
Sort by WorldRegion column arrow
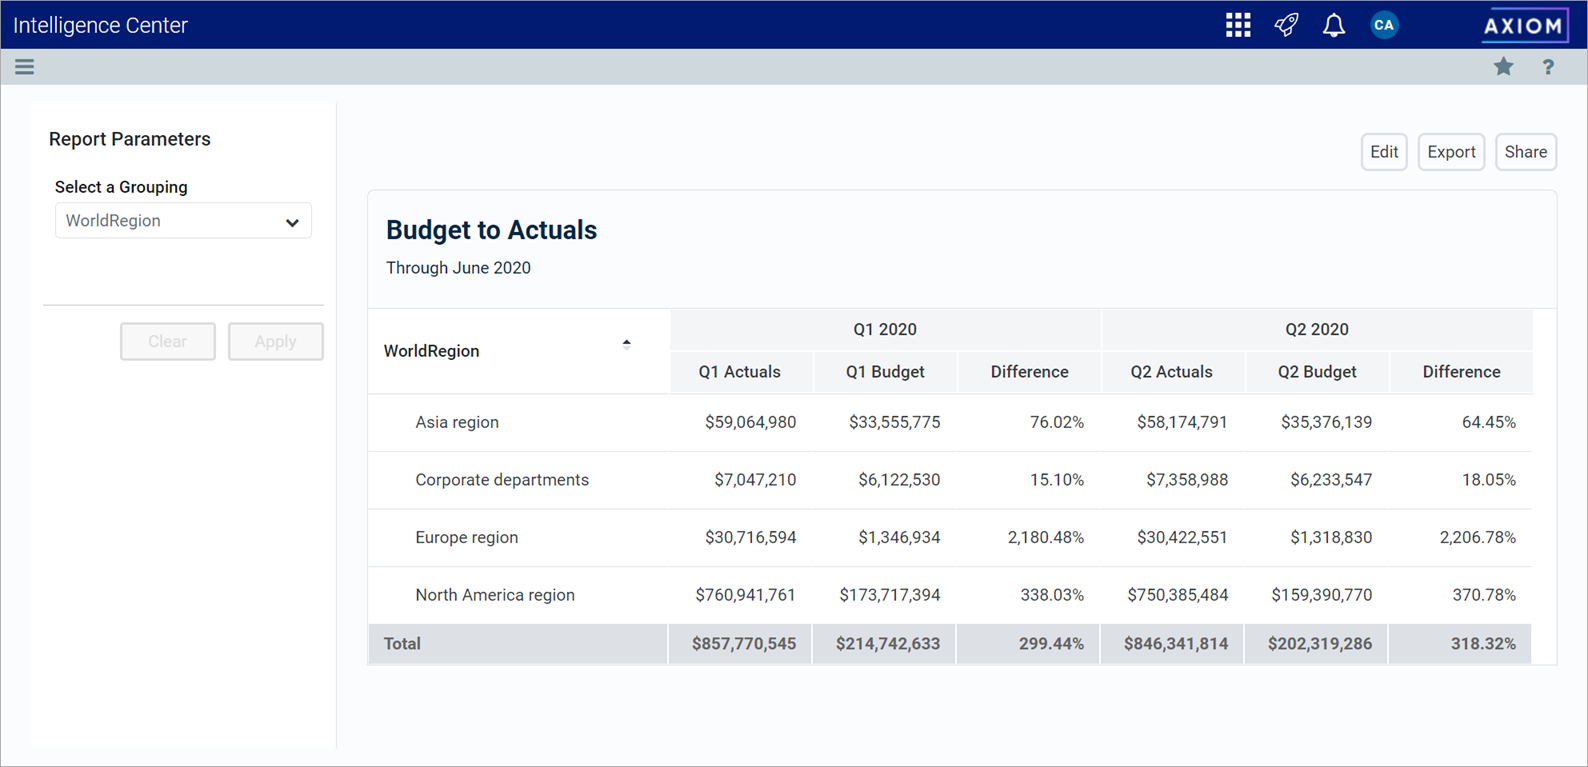[x=627, y=343]
